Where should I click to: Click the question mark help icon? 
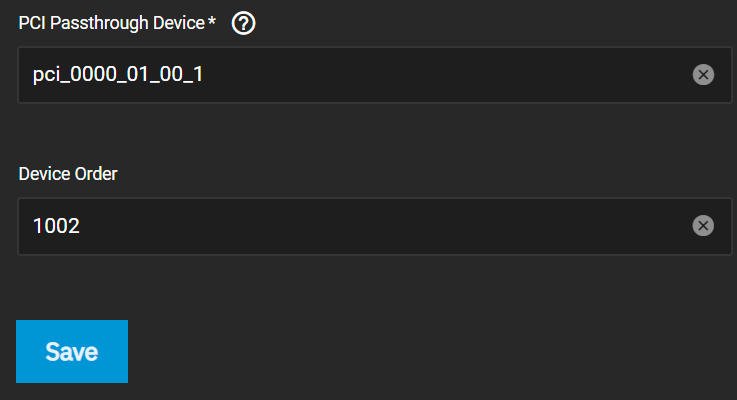(243, 23)
